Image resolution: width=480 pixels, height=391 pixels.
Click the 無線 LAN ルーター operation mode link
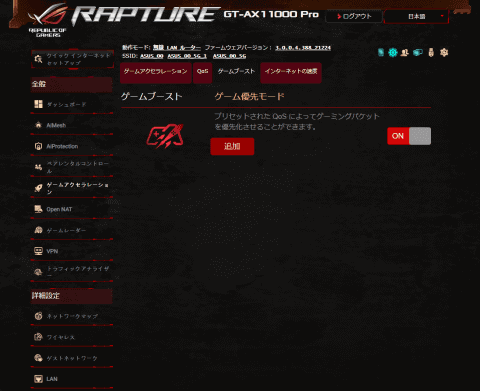pos(177,48)
